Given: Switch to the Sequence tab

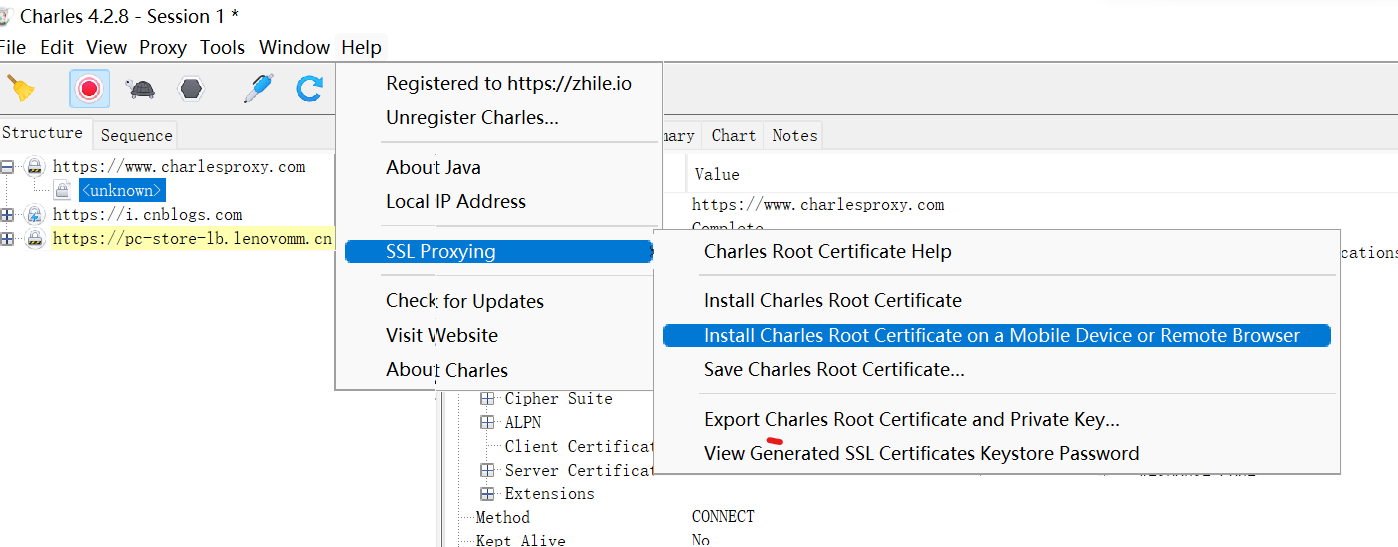Looking at the screenshot, I should click(x=136, y=135).
